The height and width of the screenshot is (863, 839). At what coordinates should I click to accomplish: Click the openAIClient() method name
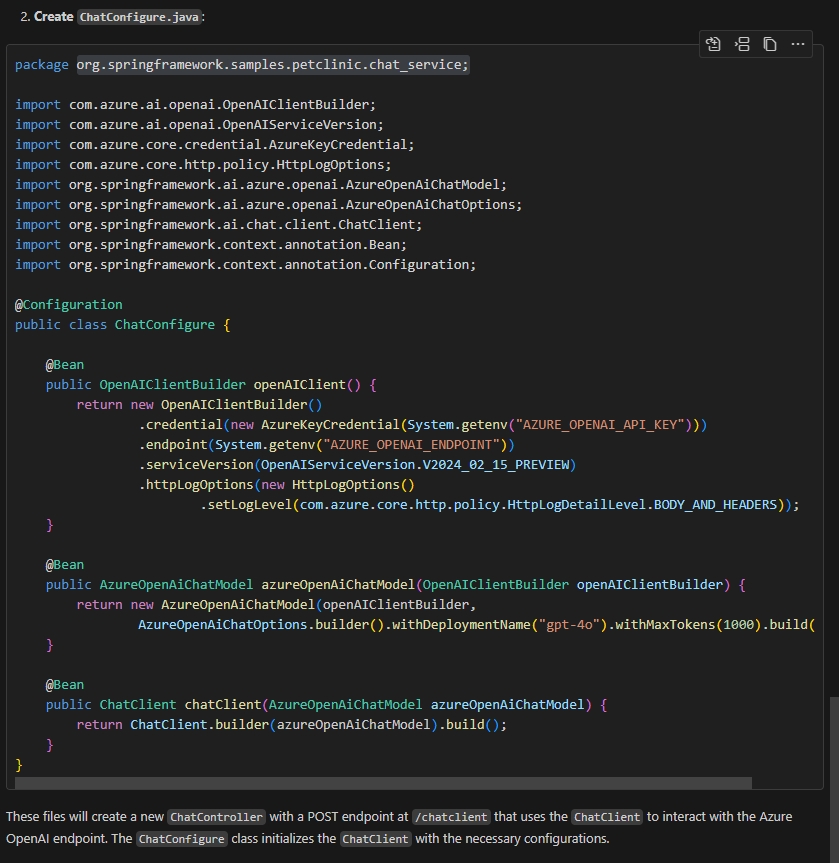click(x=299, y=385)
